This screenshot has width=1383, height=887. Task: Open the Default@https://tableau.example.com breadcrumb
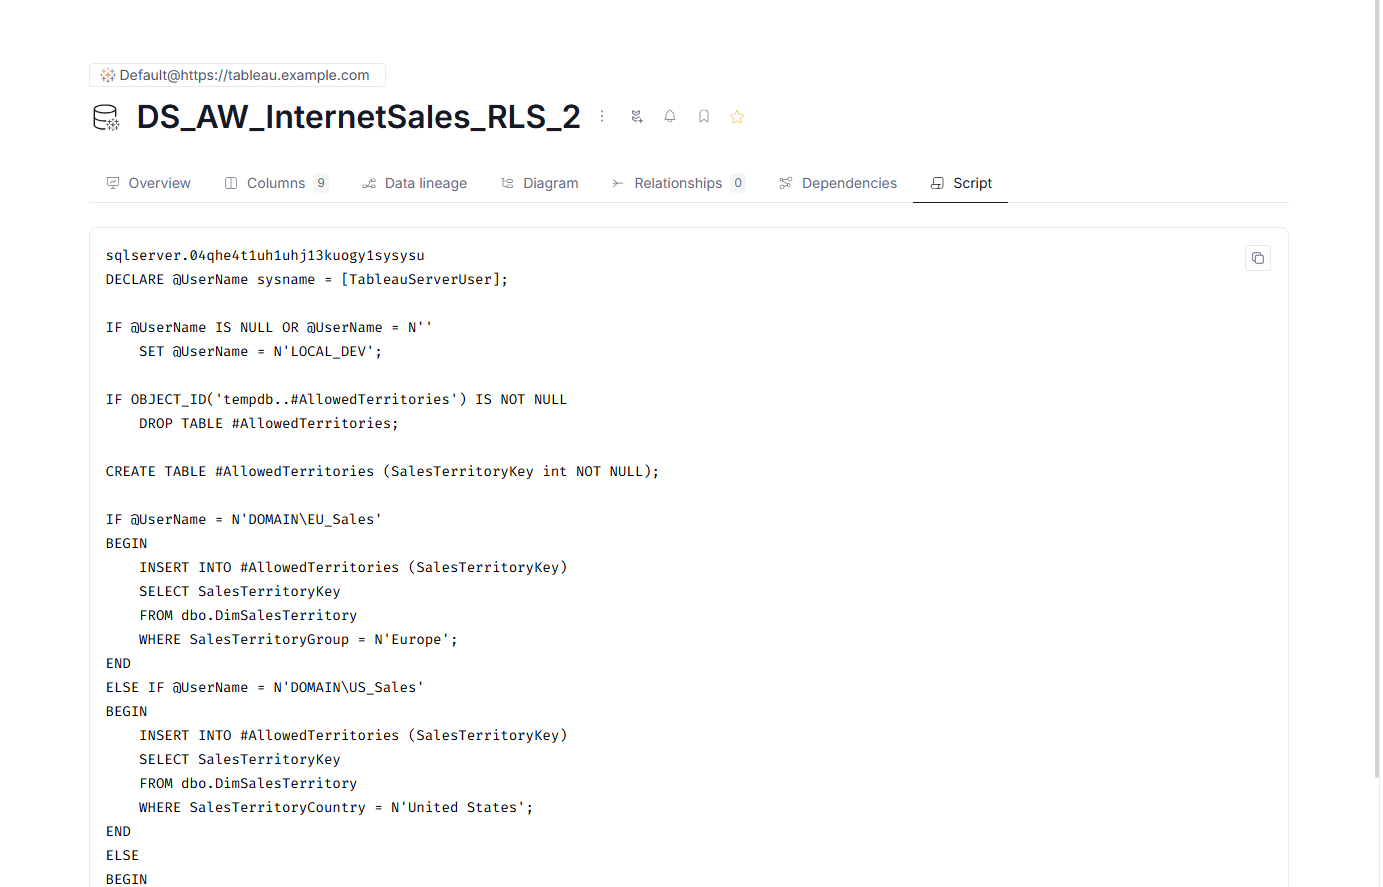[x=244, y=75]
